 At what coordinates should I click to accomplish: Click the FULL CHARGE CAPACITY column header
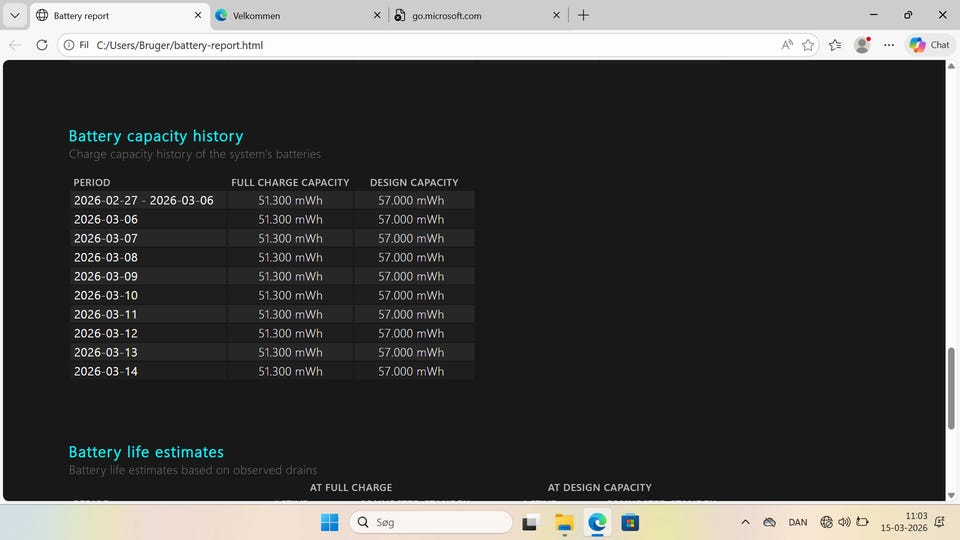click(x=290, y=182)
